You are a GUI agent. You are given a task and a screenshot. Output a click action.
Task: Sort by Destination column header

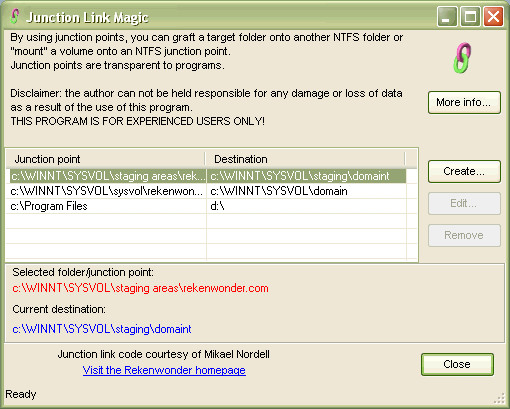click(305, 159)
